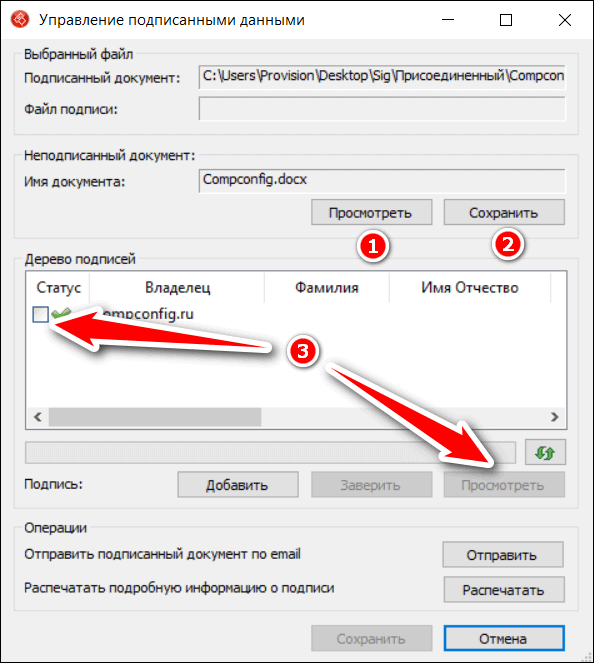Sort by the Статус column header
The height and width of the screenshot is (663, 594).
58,288
